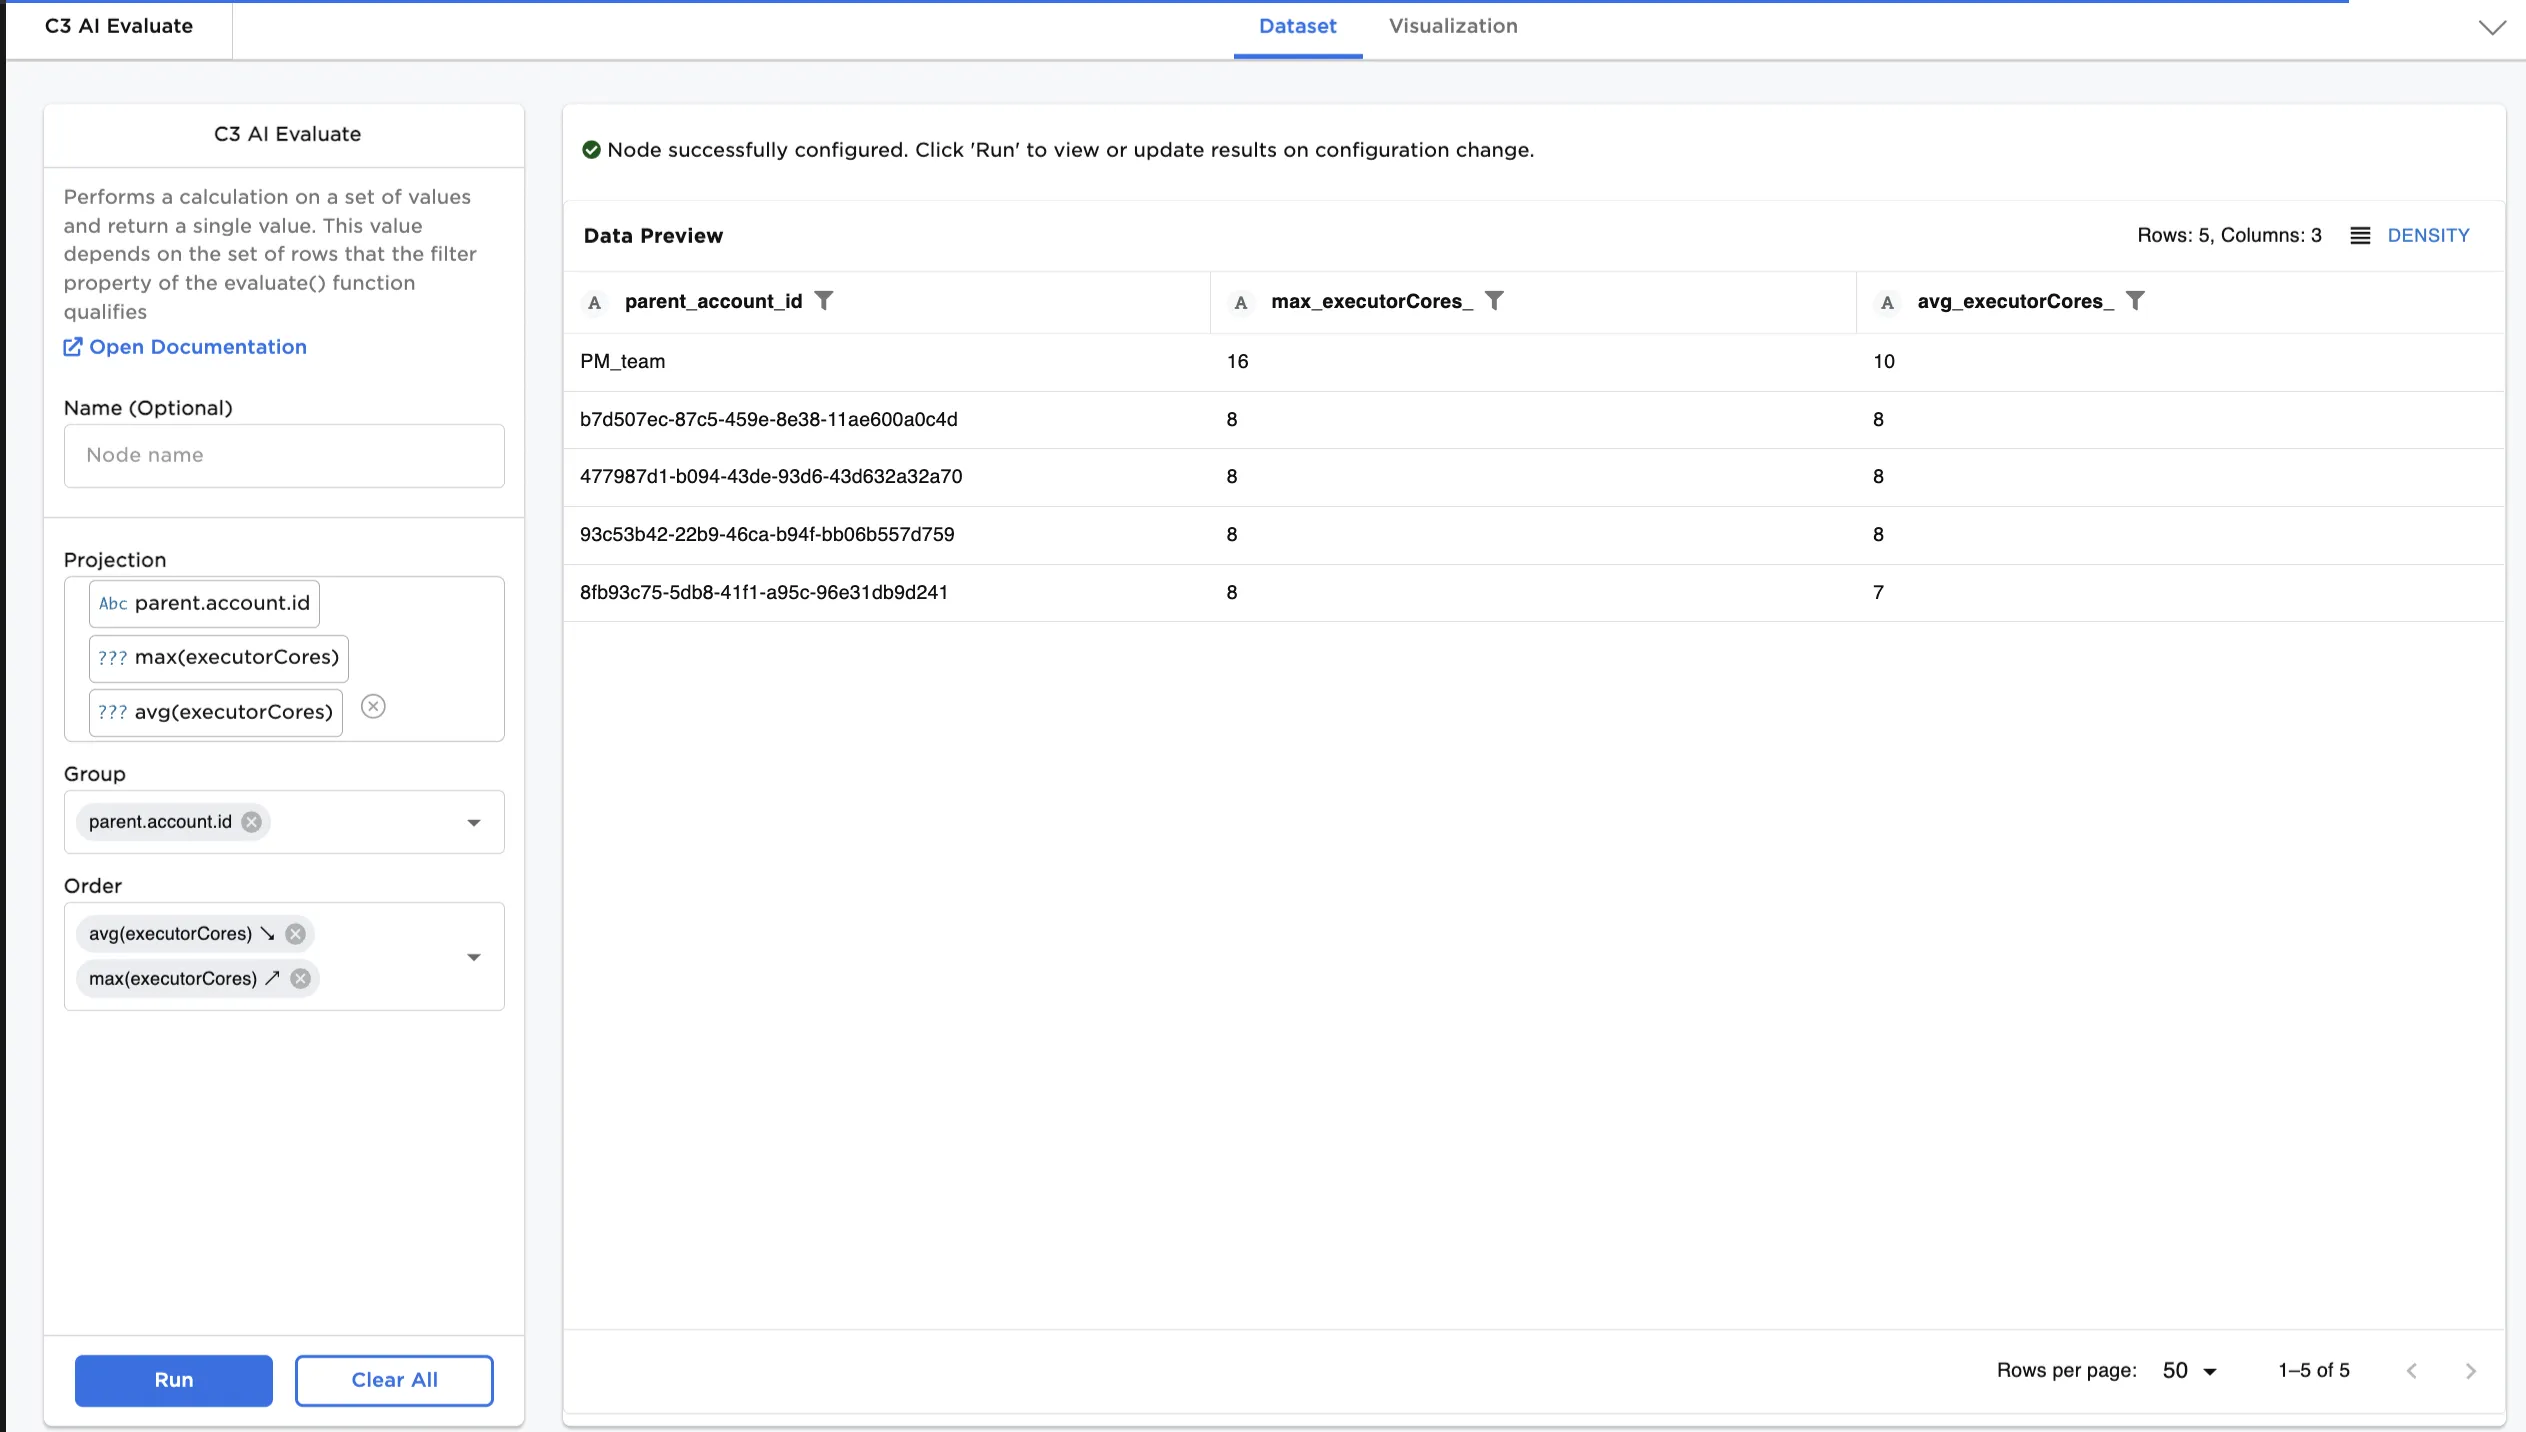Click the Run button
The image size is (2526, 1432).
(172, 1380)
